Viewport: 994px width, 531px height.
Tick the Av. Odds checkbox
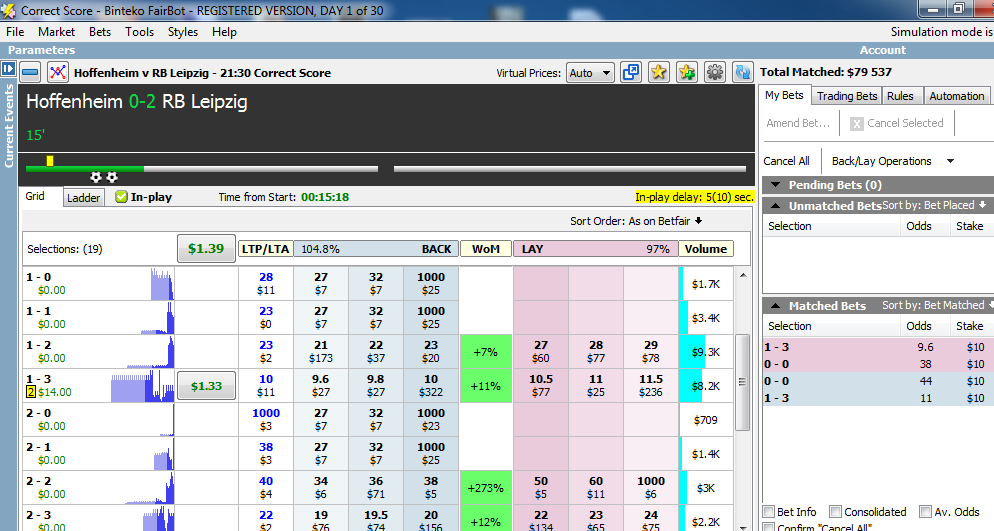tap(925, 512)
